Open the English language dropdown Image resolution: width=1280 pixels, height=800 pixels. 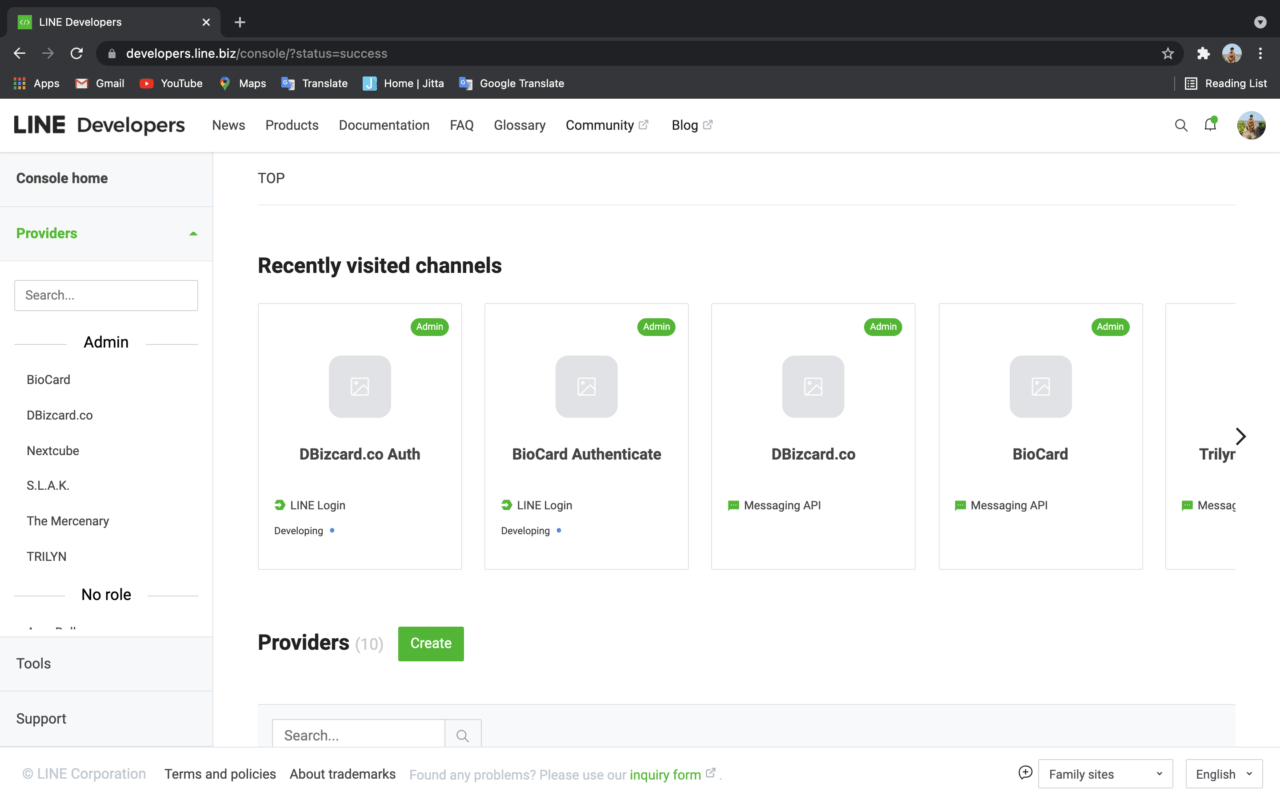(1224, 774)
